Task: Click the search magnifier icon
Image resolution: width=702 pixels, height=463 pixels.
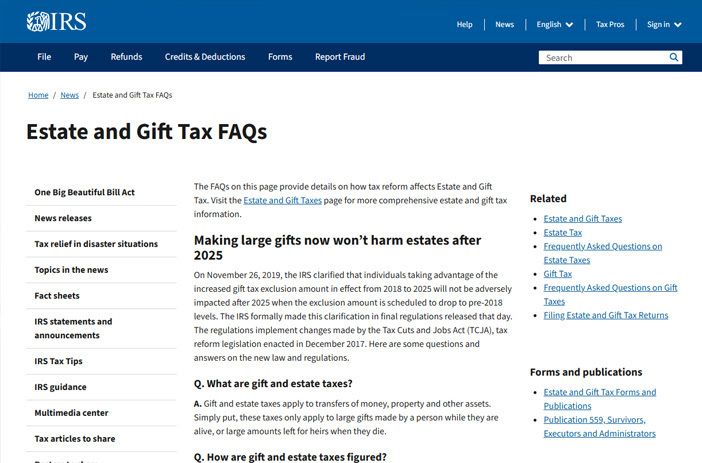Action: click(x=673, y=57)
